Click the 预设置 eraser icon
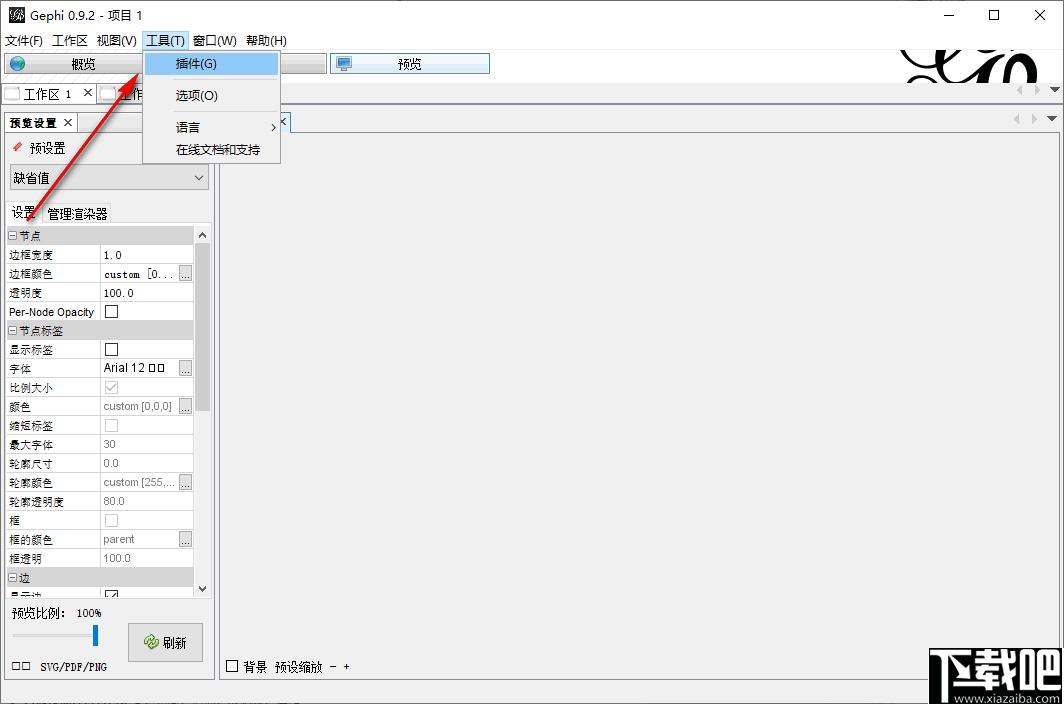The image size is (1064, 704). coord(17,147)
